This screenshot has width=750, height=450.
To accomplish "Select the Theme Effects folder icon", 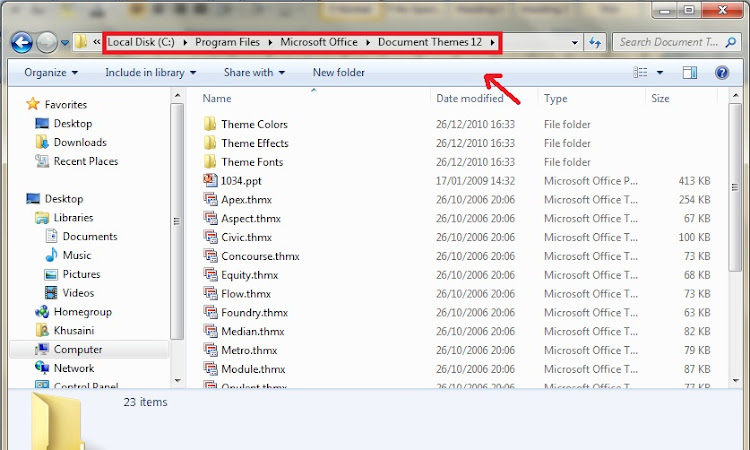I will (210, 143).
